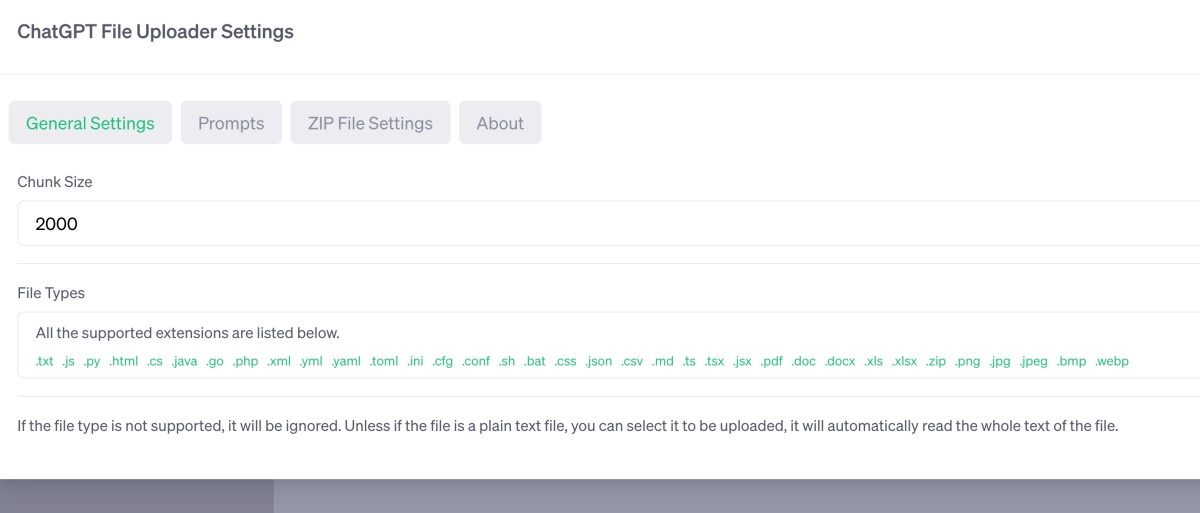This screenshot has height=513, width=1200.
Task: Select the .txt extension tag
Action: (x=44, y=362)
